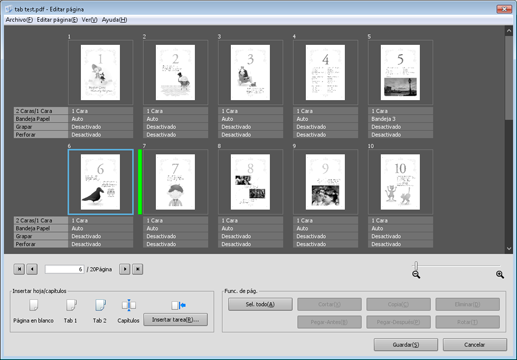Click Guardar to save changes
Screen dimensions: 517x360
[406, 345]
